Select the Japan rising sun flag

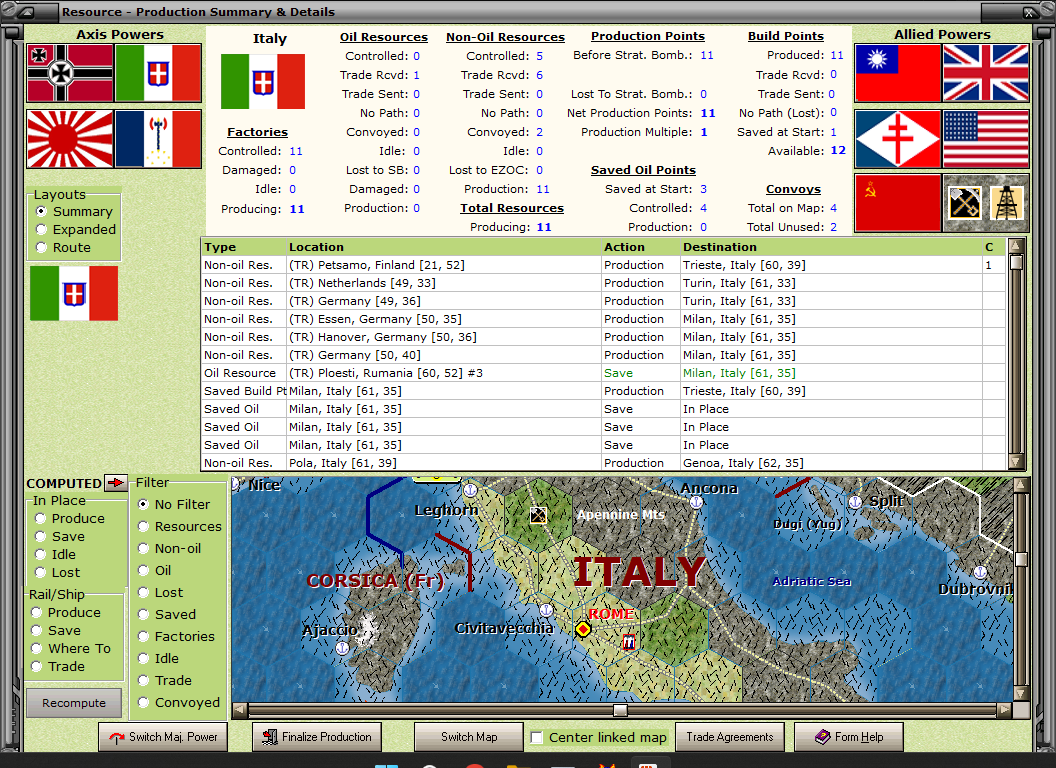point(70,139)
